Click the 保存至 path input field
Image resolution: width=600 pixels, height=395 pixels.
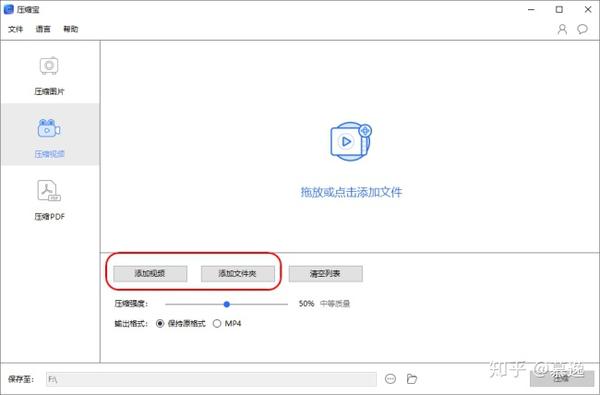point(211,379)
